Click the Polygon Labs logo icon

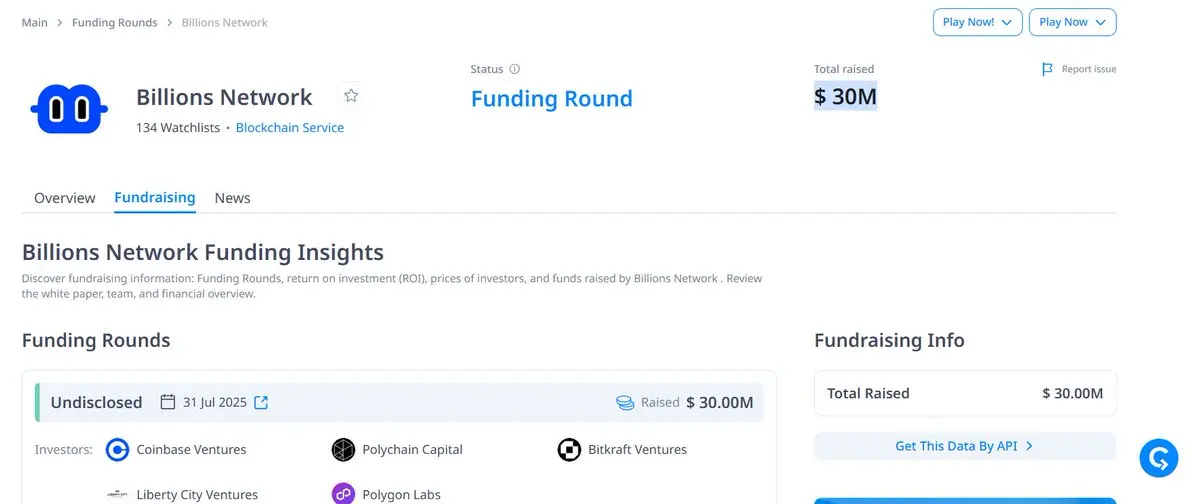click(x=343, y=494)
